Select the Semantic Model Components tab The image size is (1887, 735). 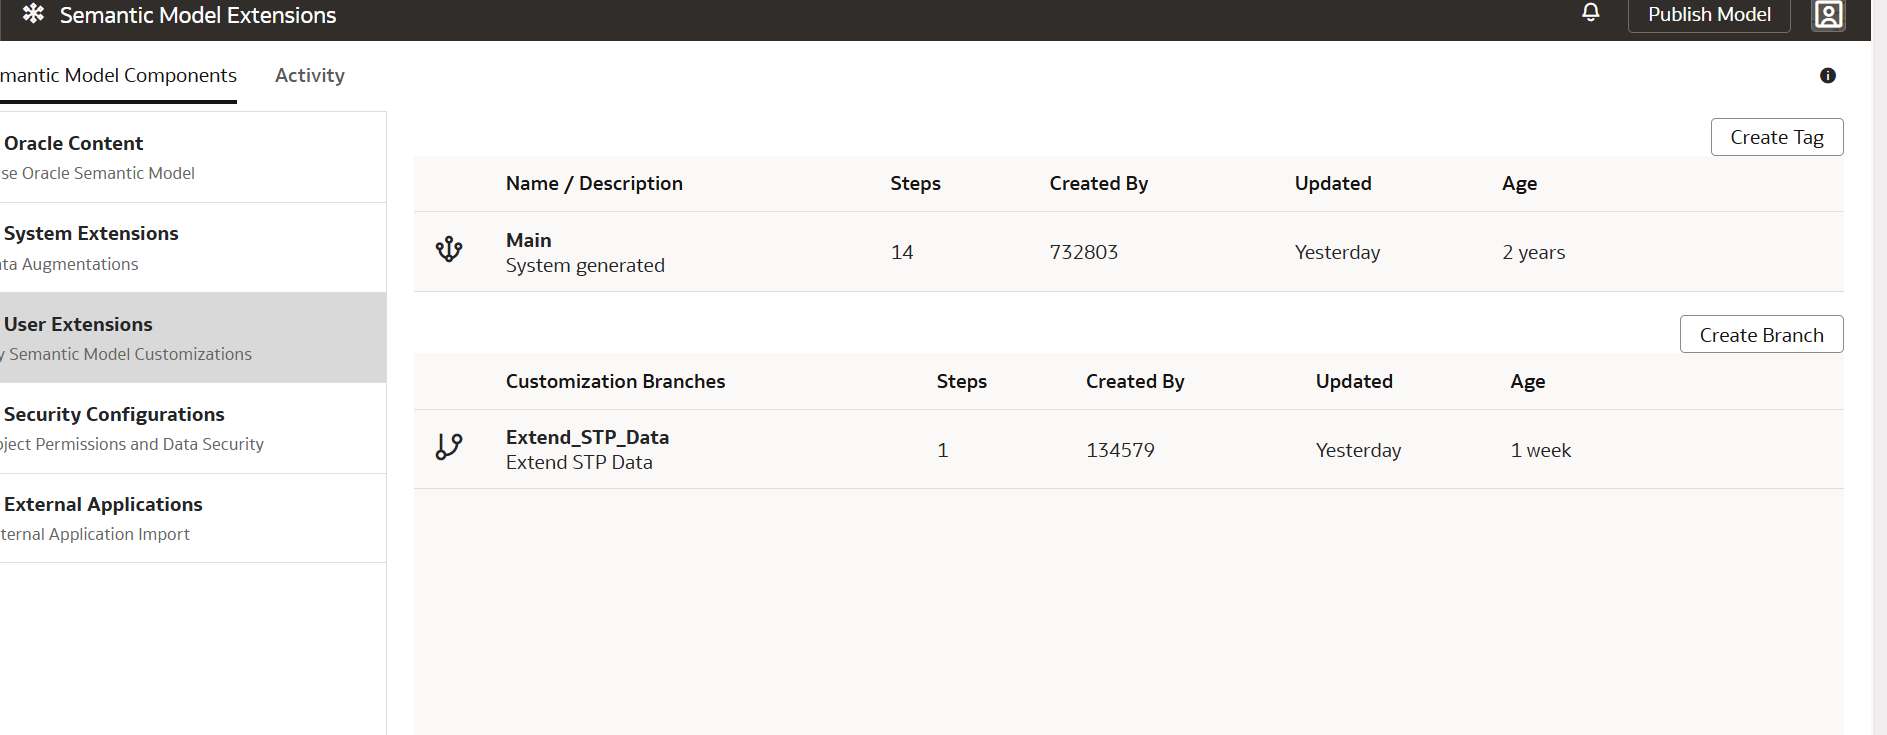118,76
